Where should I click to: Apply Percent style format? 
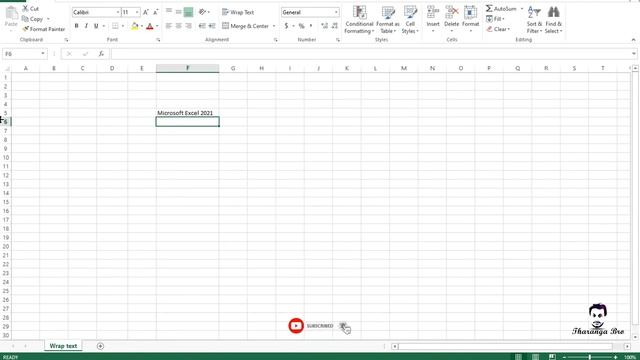coord(301,26)
